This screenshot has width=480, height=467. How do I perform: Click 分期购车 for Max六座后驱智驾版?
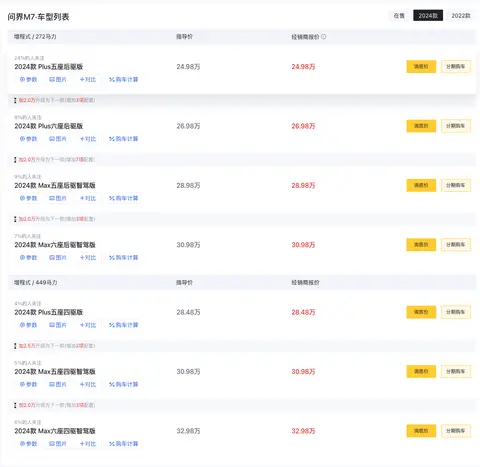[456, 245]
